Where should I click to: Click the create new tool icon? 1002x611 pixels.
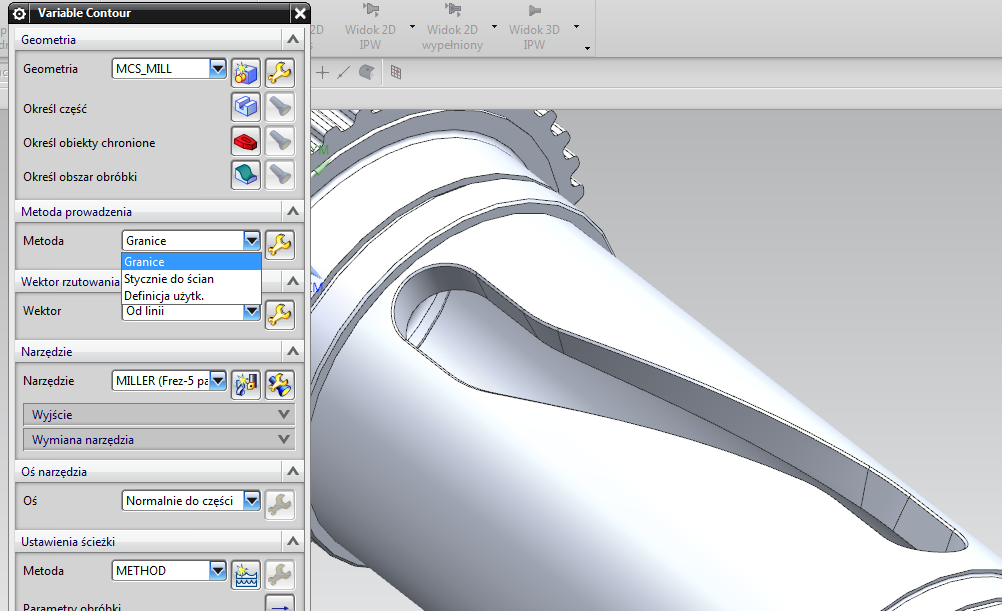[x=246, y=384]
